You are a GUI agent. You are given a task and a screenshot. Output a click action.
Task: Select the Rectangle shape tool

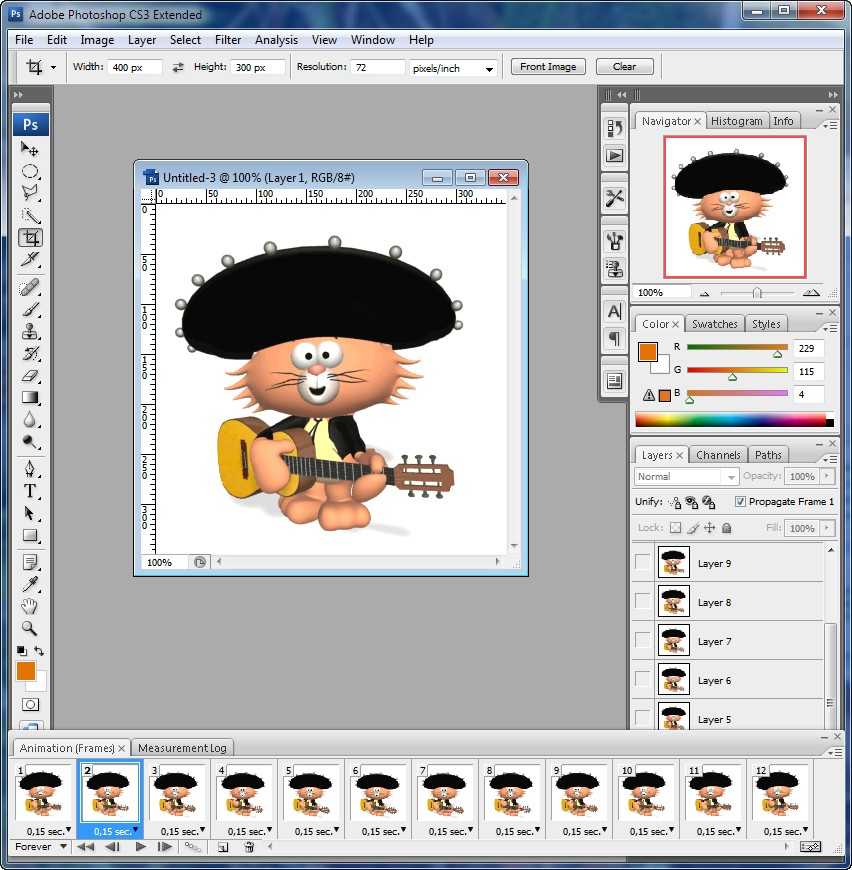[30, 535]
